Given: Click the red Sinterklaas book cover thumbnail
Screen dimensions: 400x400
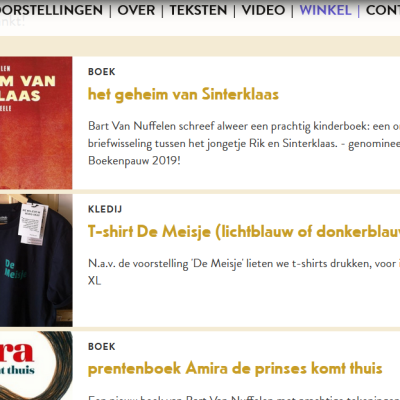Looking at the screenshot, I should pos(36,123).
